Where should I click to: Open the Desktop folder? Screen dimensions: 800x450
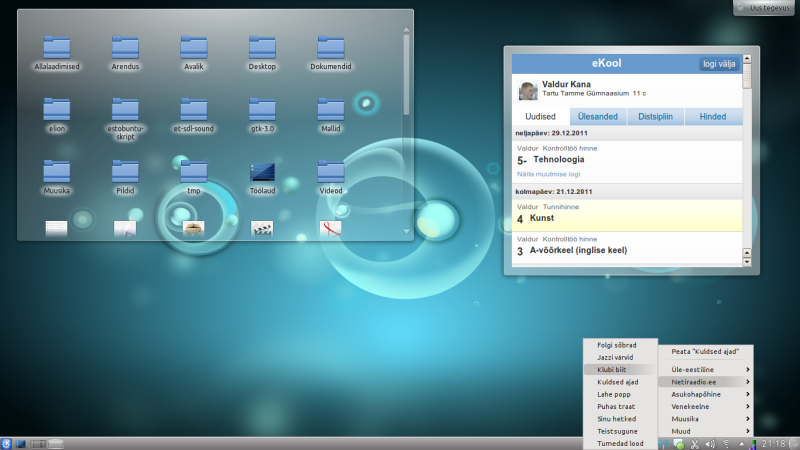click(x=262, y=52)
